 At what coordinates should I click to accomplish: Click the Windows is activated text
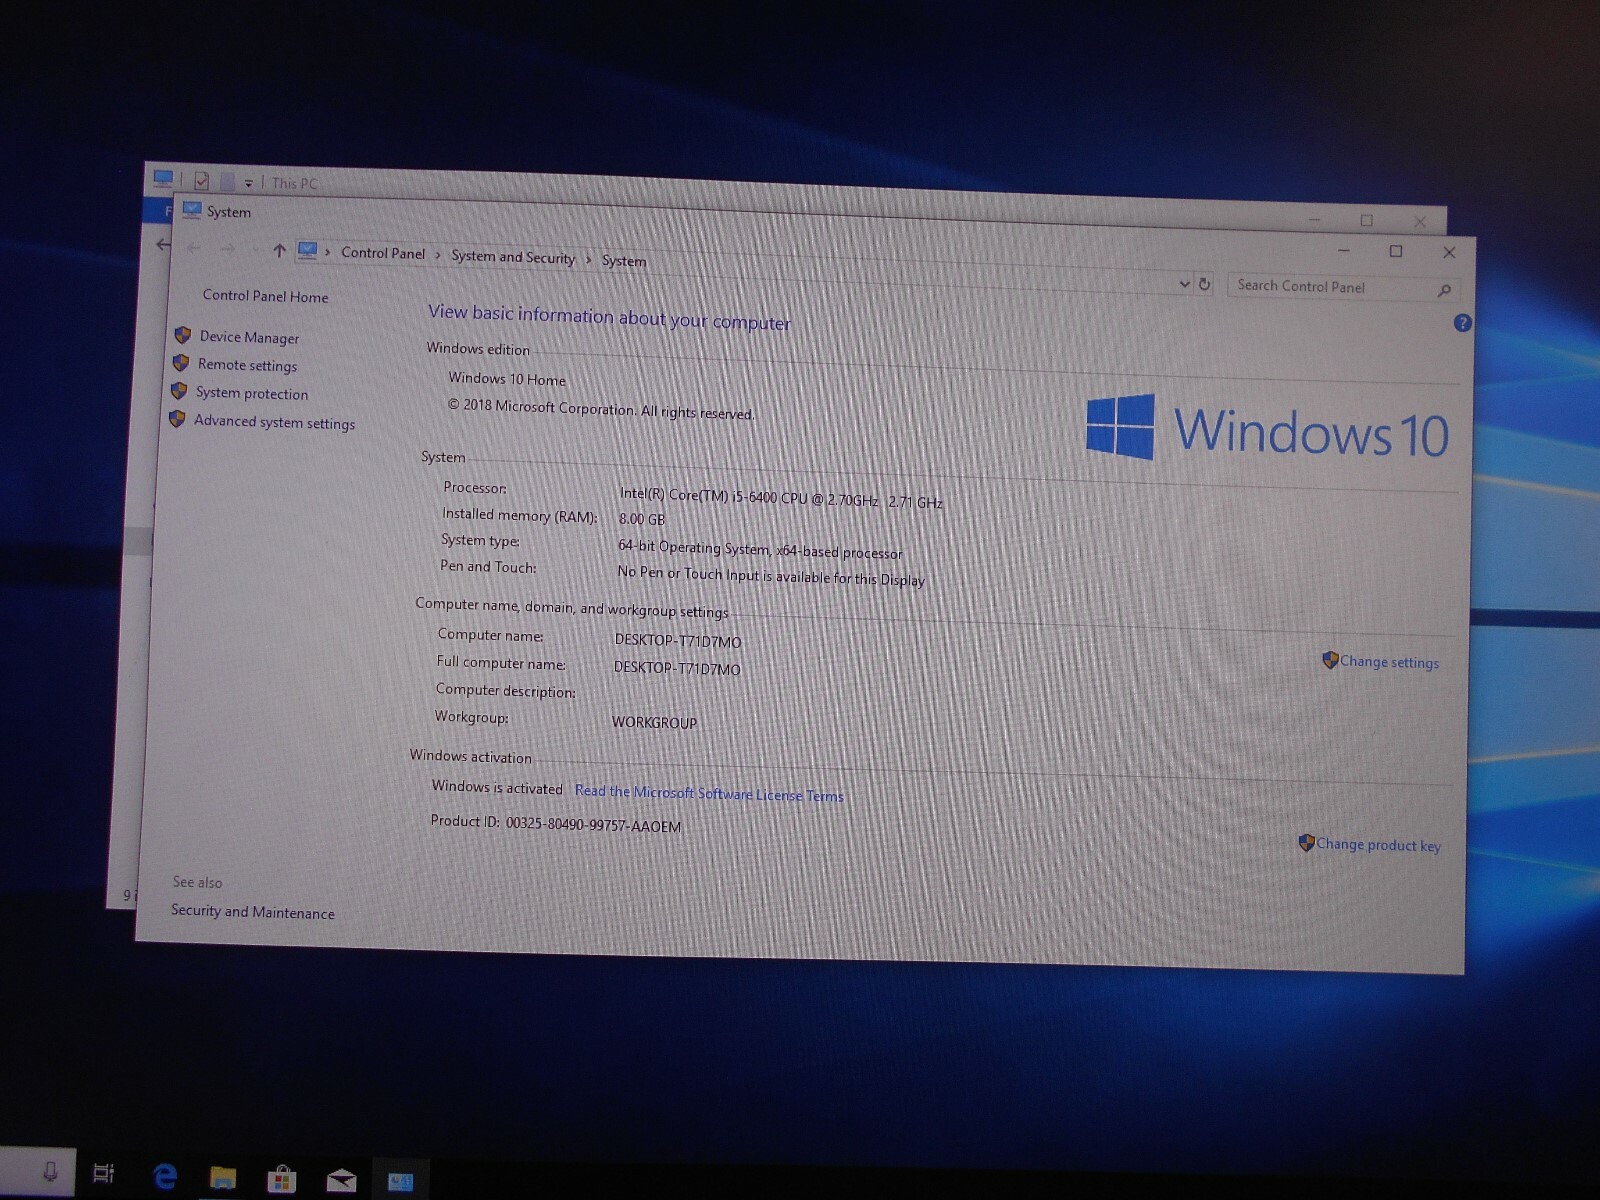[x=497, y=788]
